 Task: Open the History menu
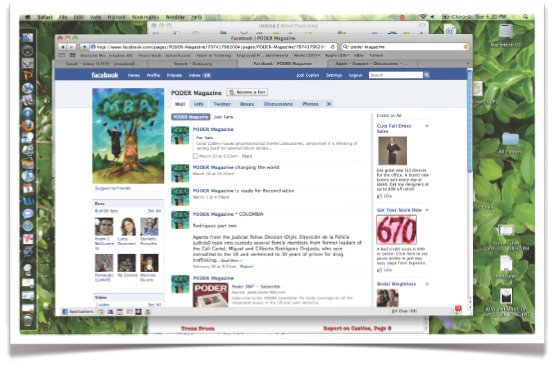click(x=116, y=17)
